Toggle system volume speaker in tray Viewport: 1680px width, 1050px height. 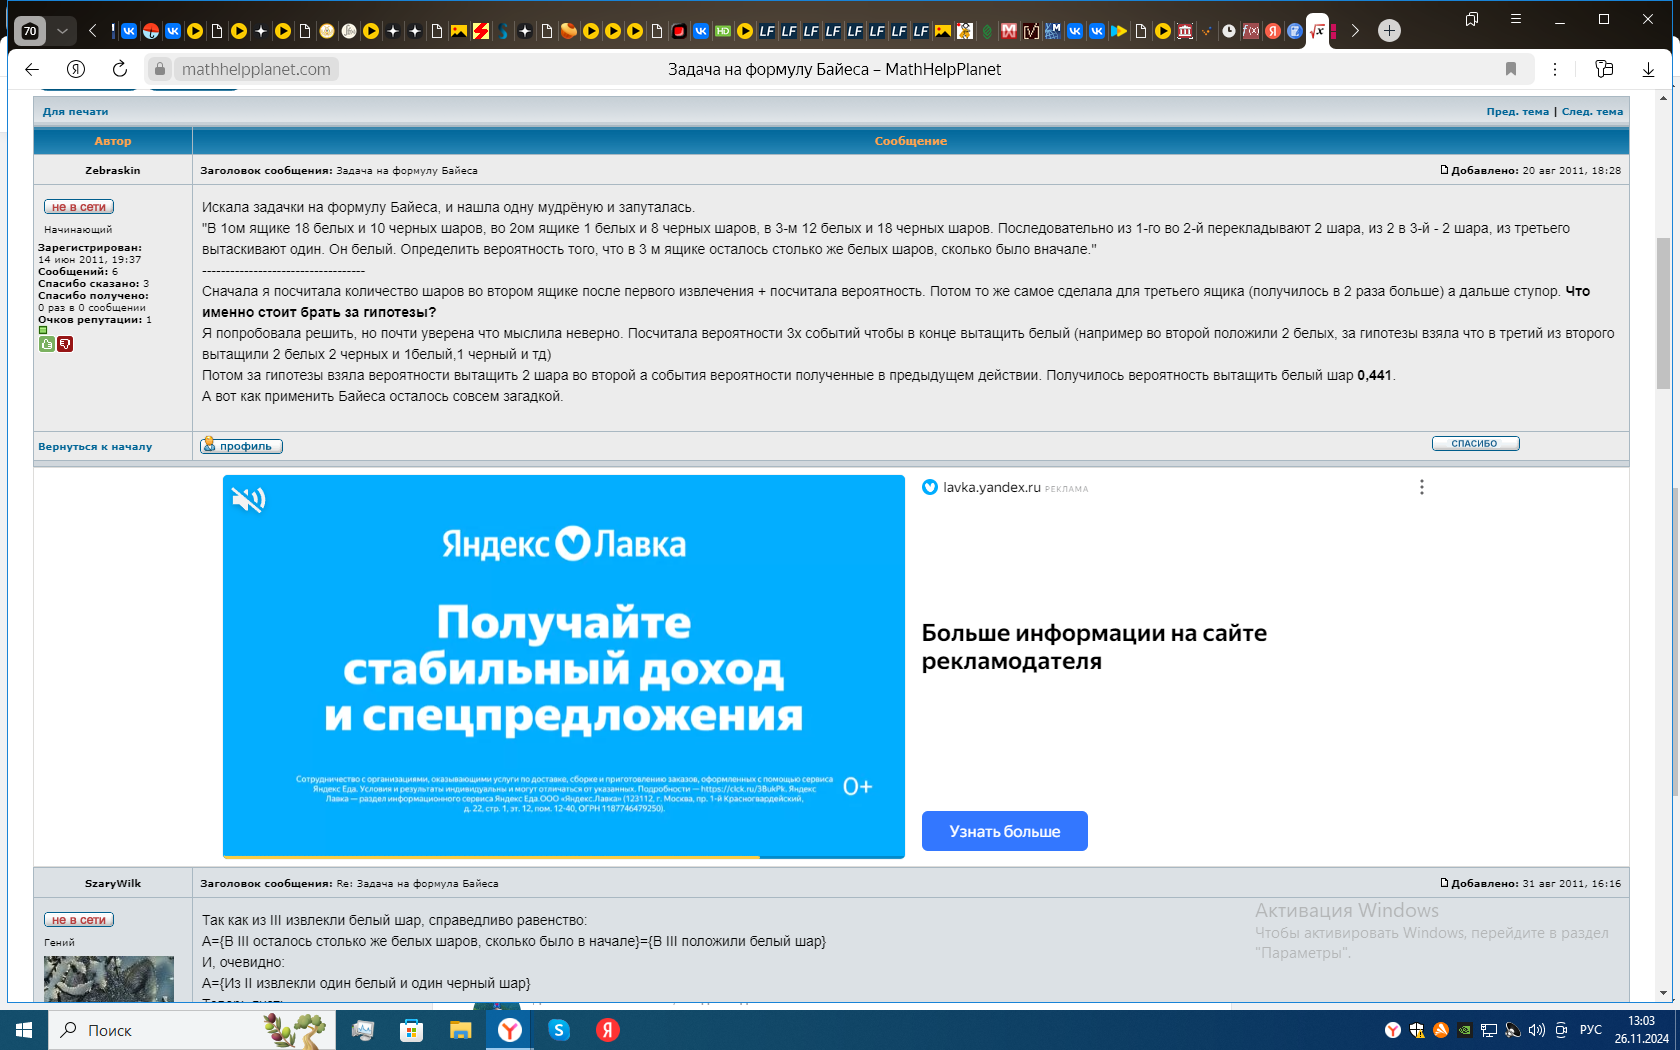click(1537, 1030)
